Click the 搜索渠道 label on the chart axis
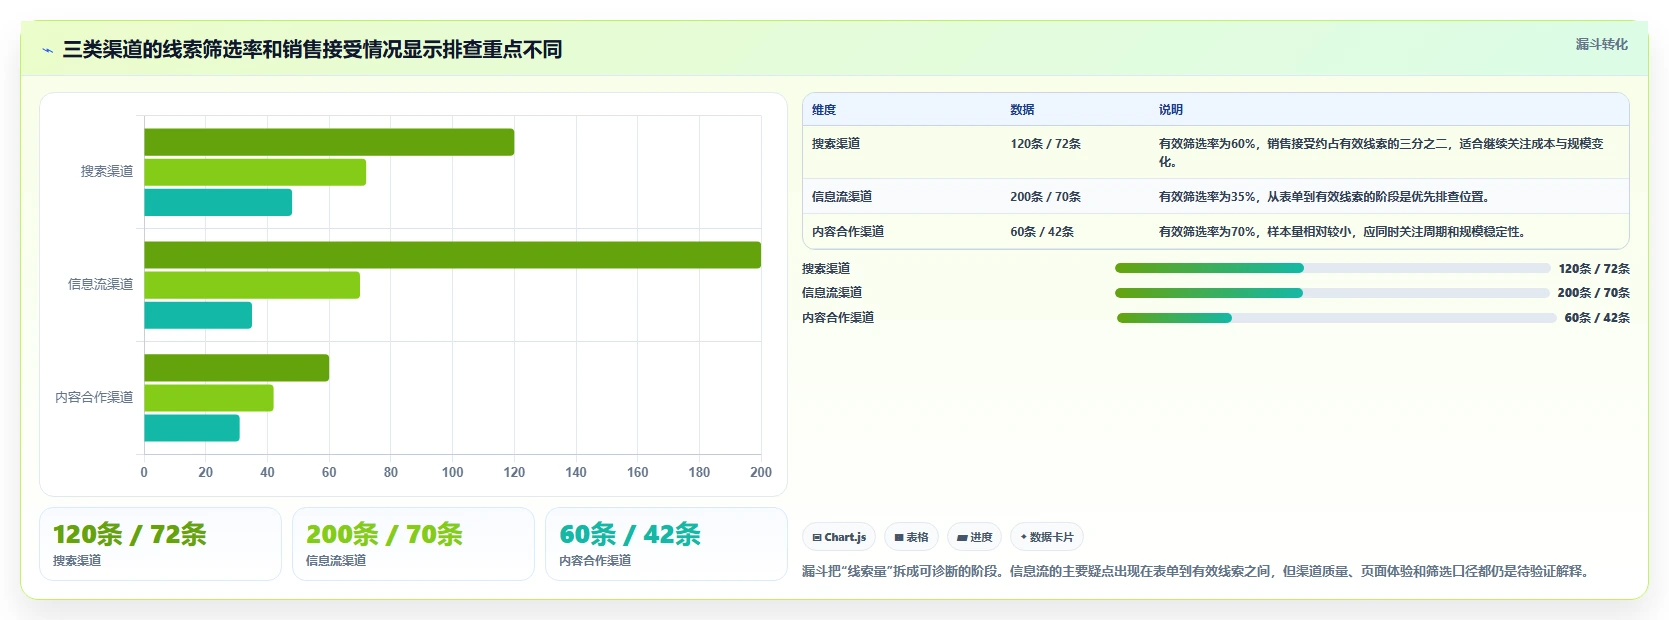 pyautogui.click(x=107, y=172)
